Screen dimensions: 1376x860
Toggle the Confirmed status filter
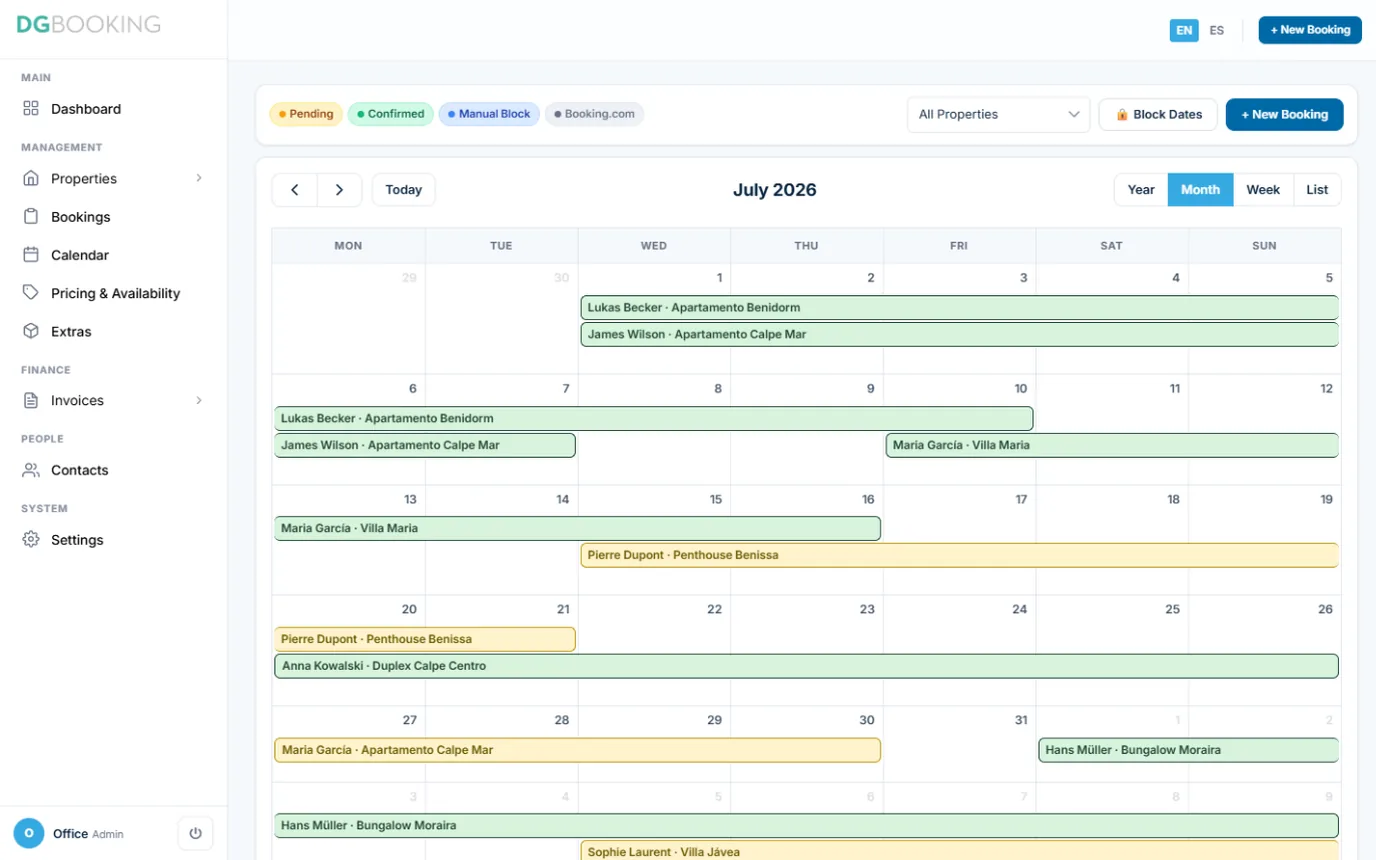(391, 114)
